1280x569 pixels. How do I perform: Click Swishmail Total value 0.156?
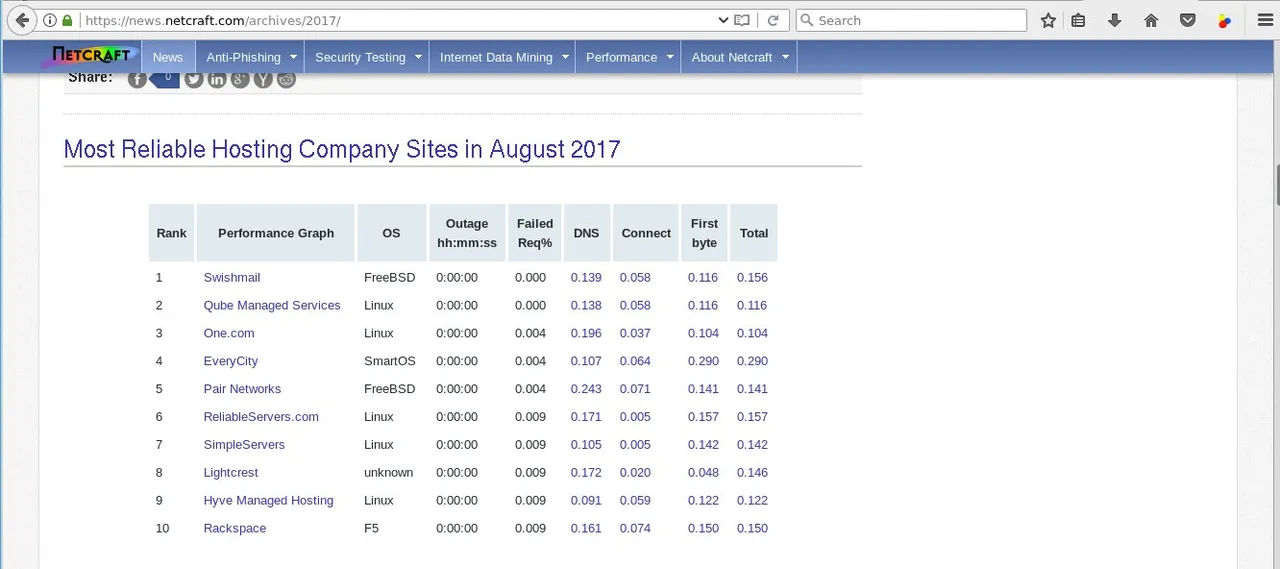pos(752,277)
